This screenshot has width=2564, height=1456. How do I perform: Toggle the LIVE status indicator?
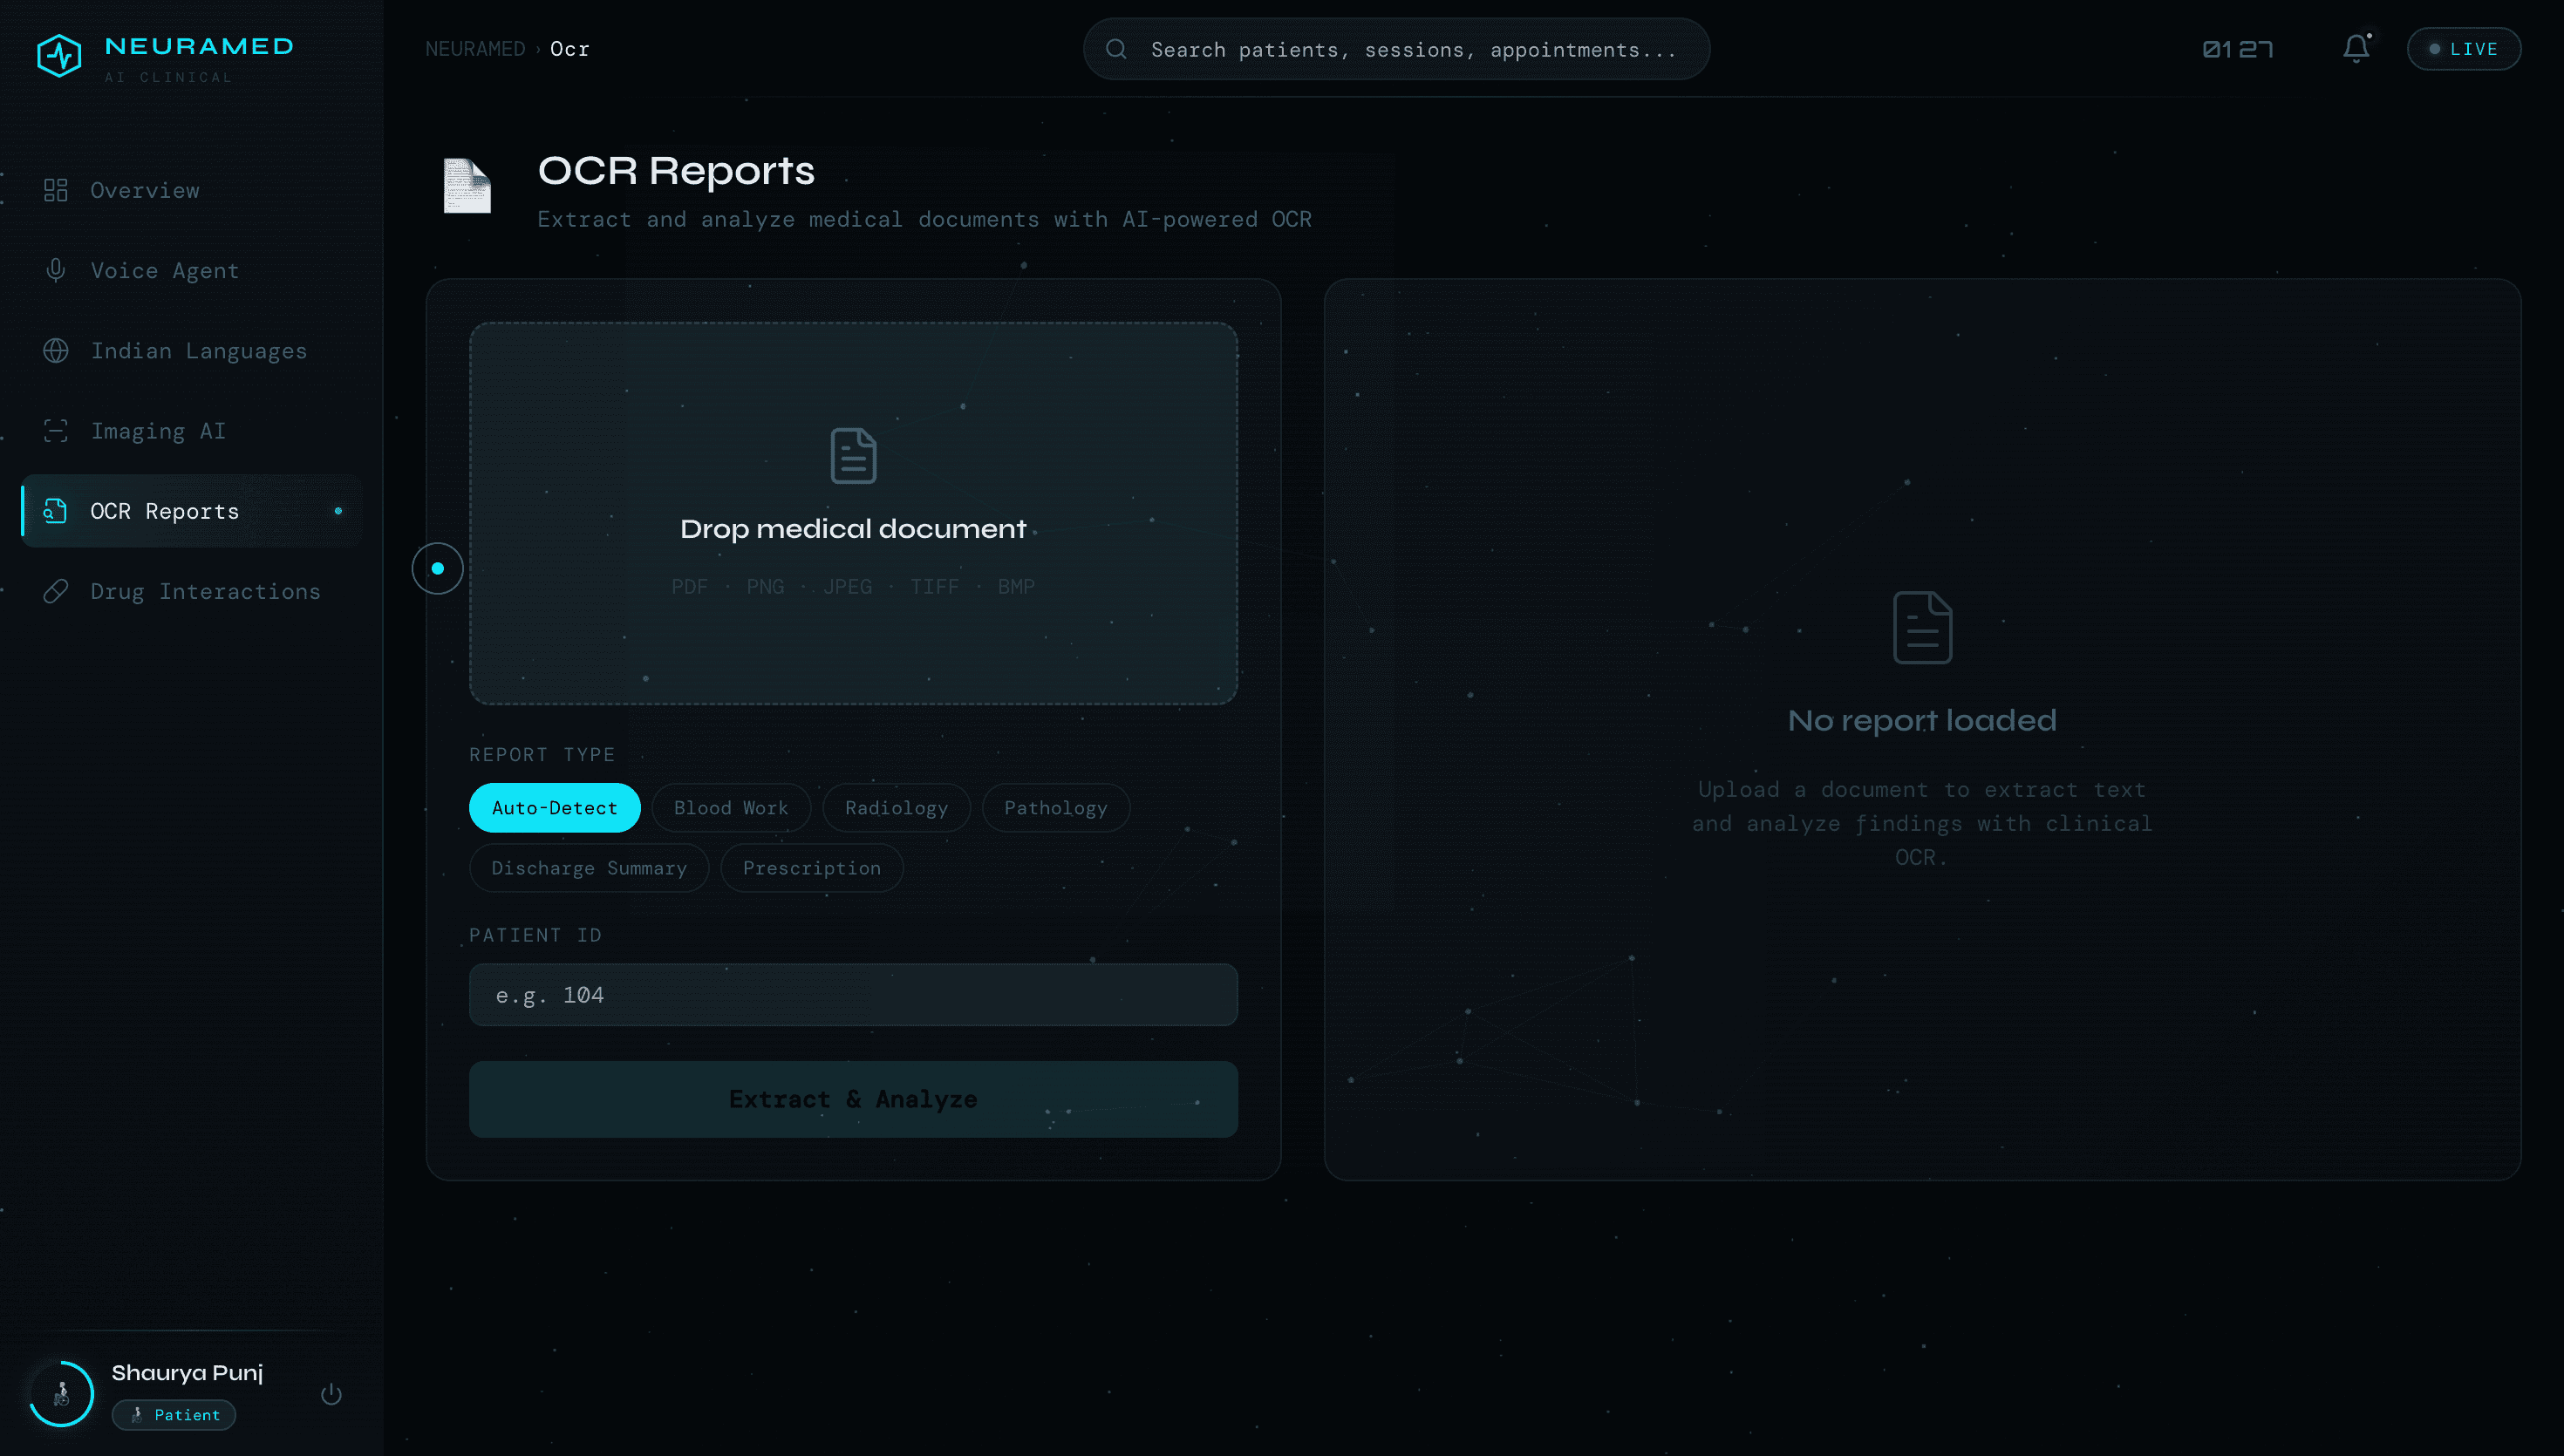(2463, 48)
